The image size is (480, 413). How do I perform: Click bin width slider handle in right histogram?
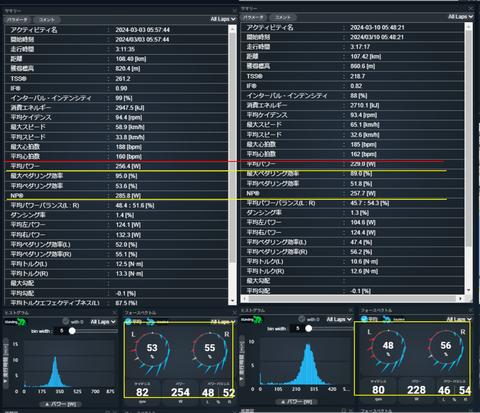309,329
